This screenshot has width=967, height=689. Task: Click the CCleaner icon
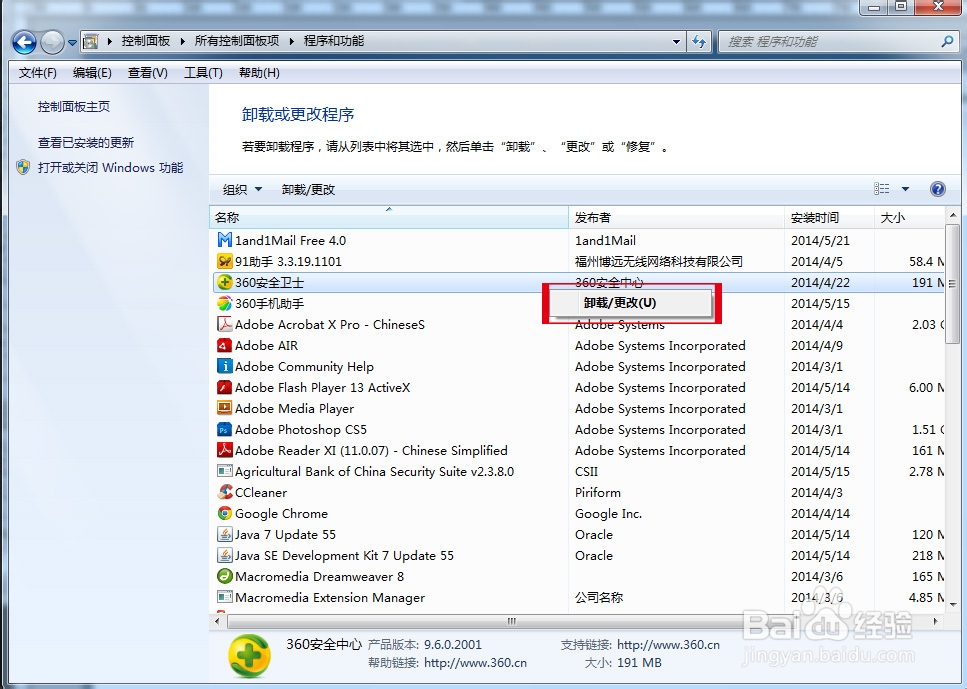[224, 492]
